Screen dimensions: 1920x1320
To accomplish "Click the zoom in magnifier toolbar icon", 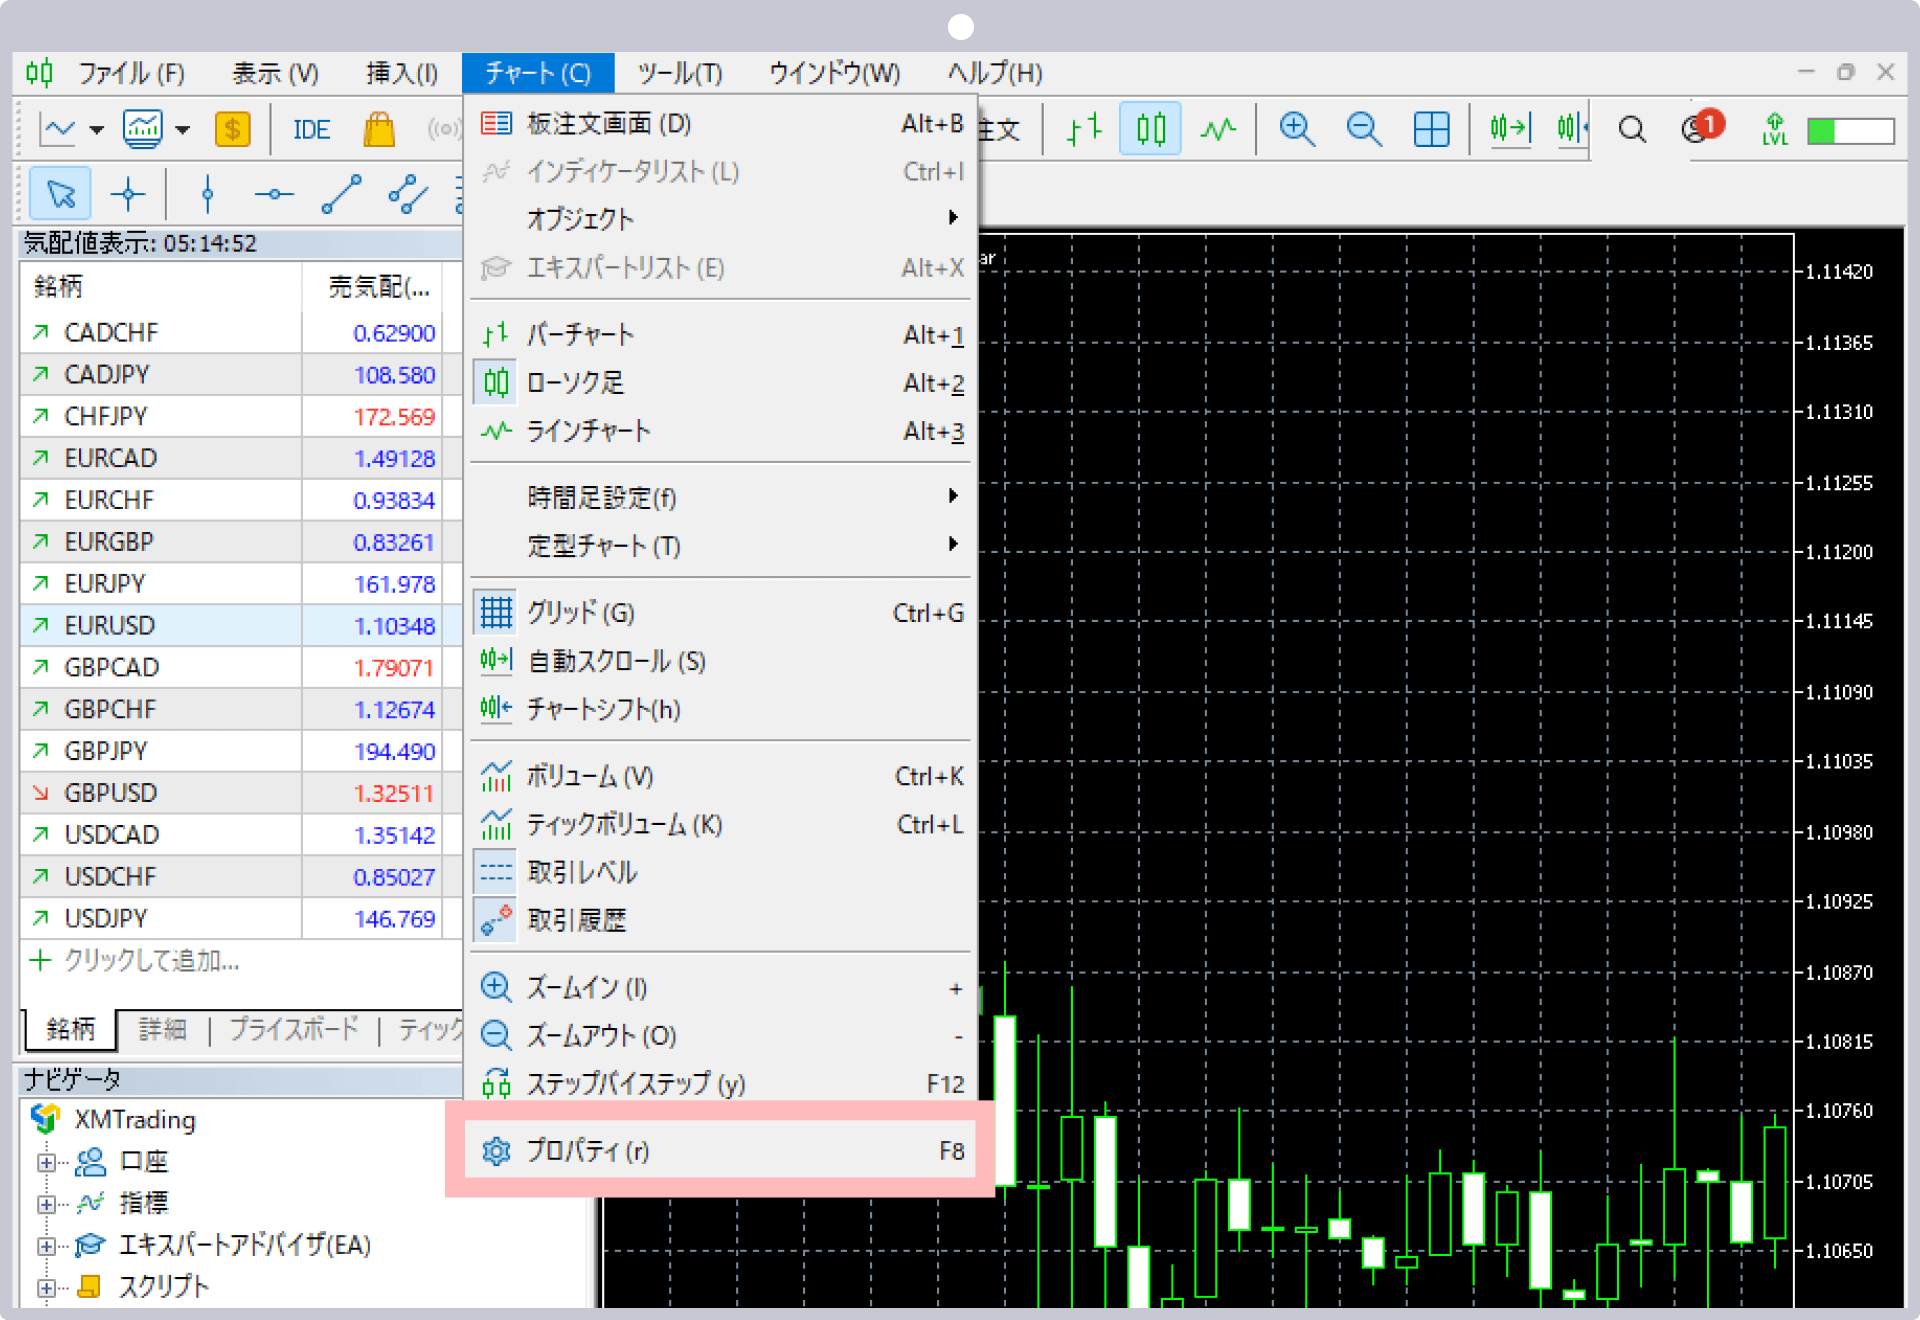I will (x=1296, y=129).
